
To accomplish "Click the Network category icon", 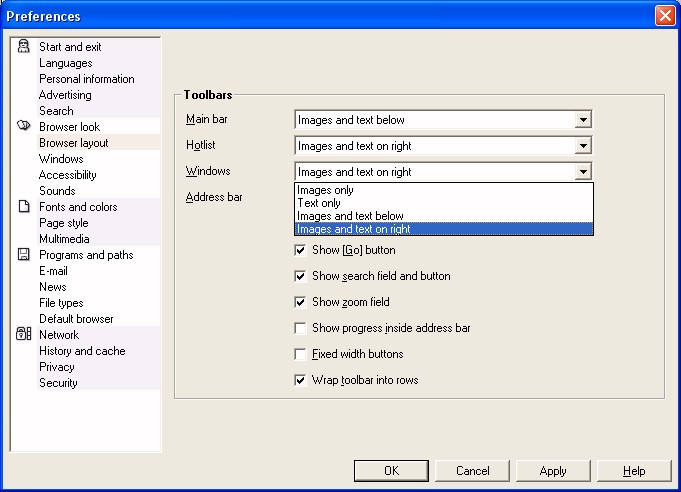I will click(24, 335).
